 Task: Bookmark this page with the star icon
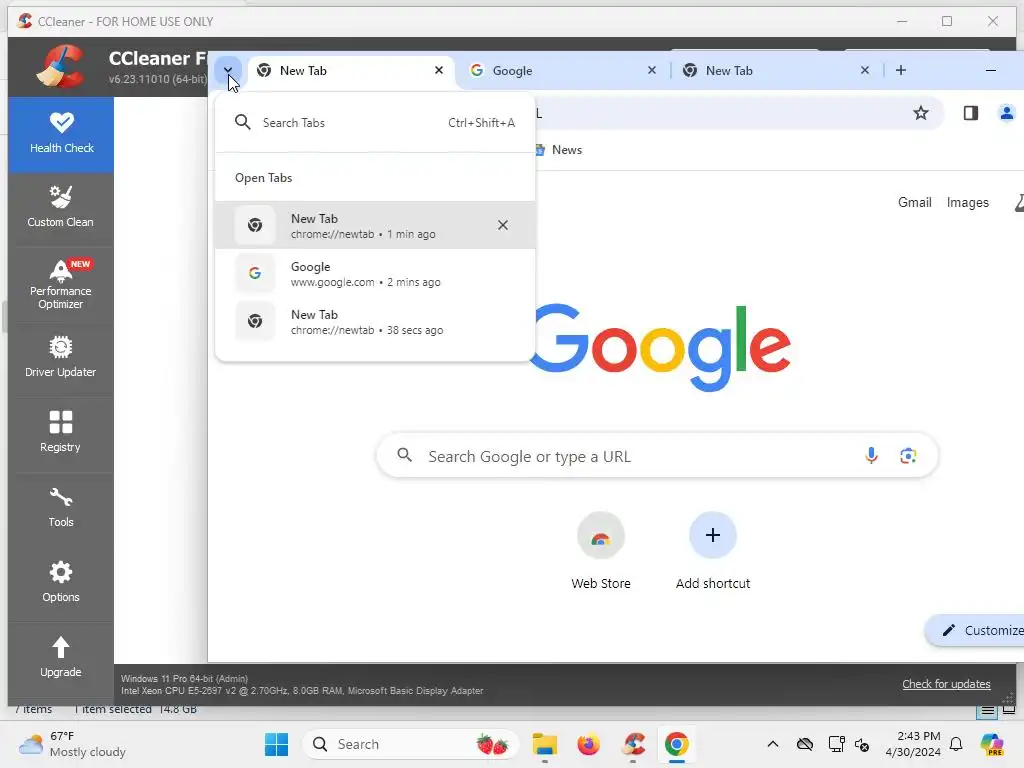921,113
